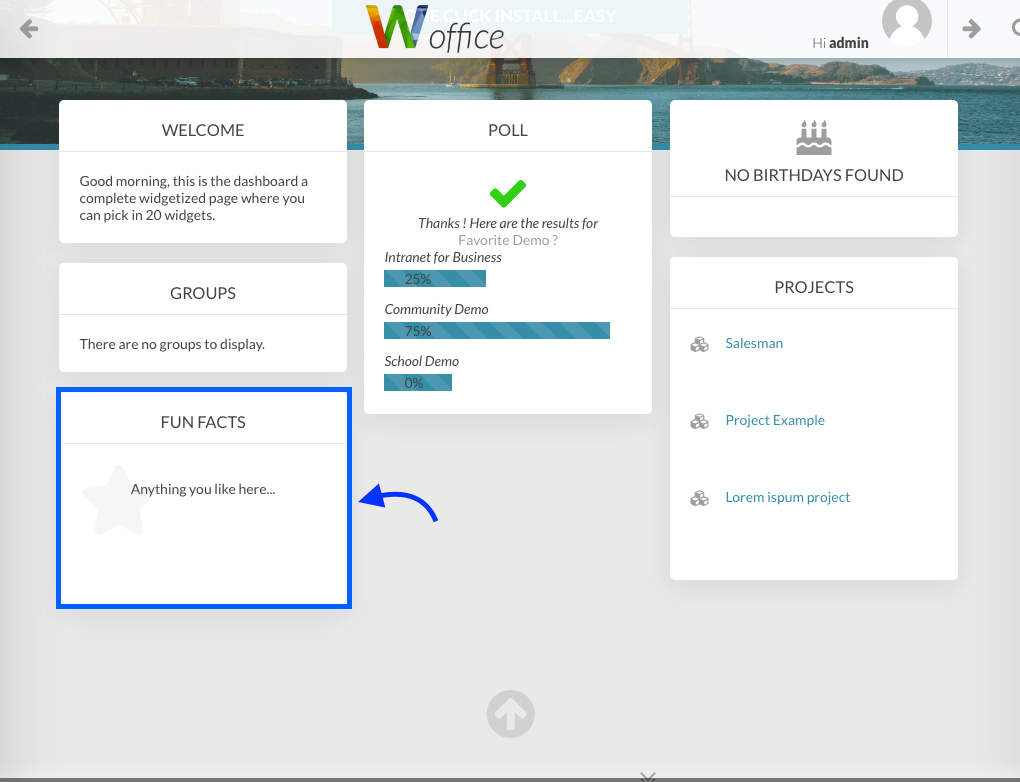Click the 25% Intranet for Business poll bar

pos(435,279)
